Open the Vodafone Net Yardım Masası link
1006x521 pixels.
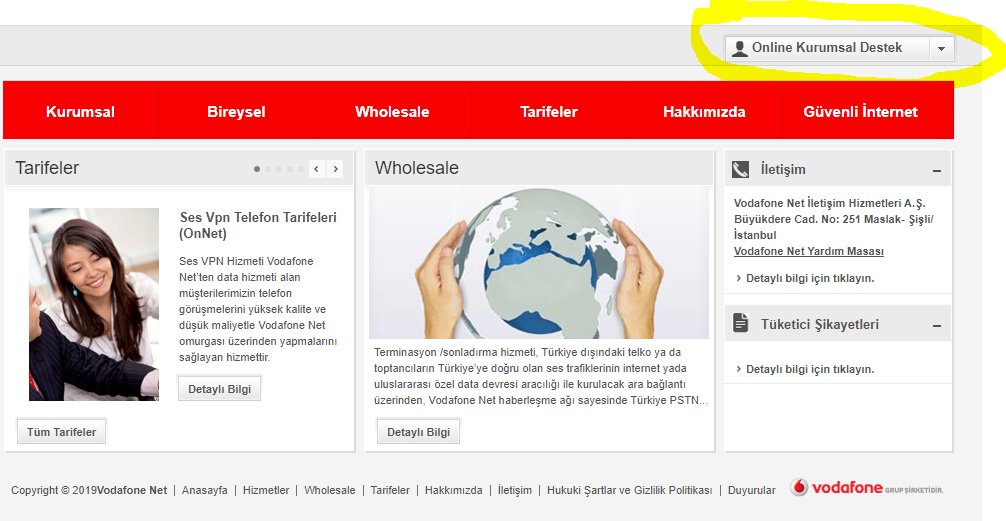(808, 251)
